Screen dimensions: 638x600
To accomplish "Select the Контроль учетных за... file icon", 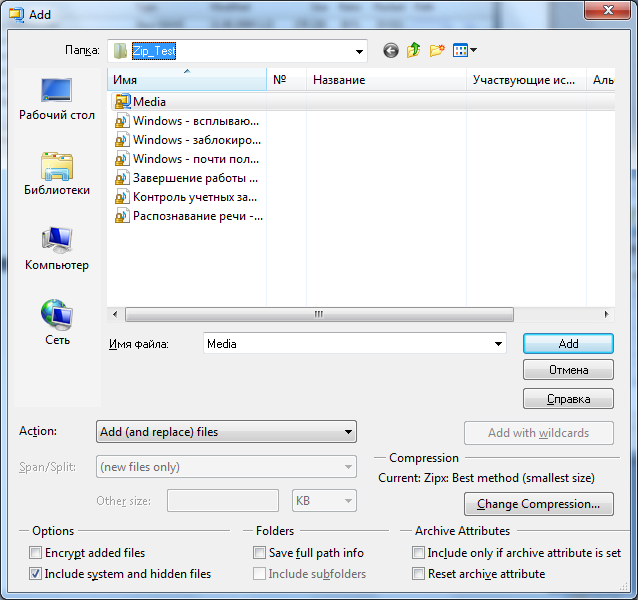I will click(121, 197).
